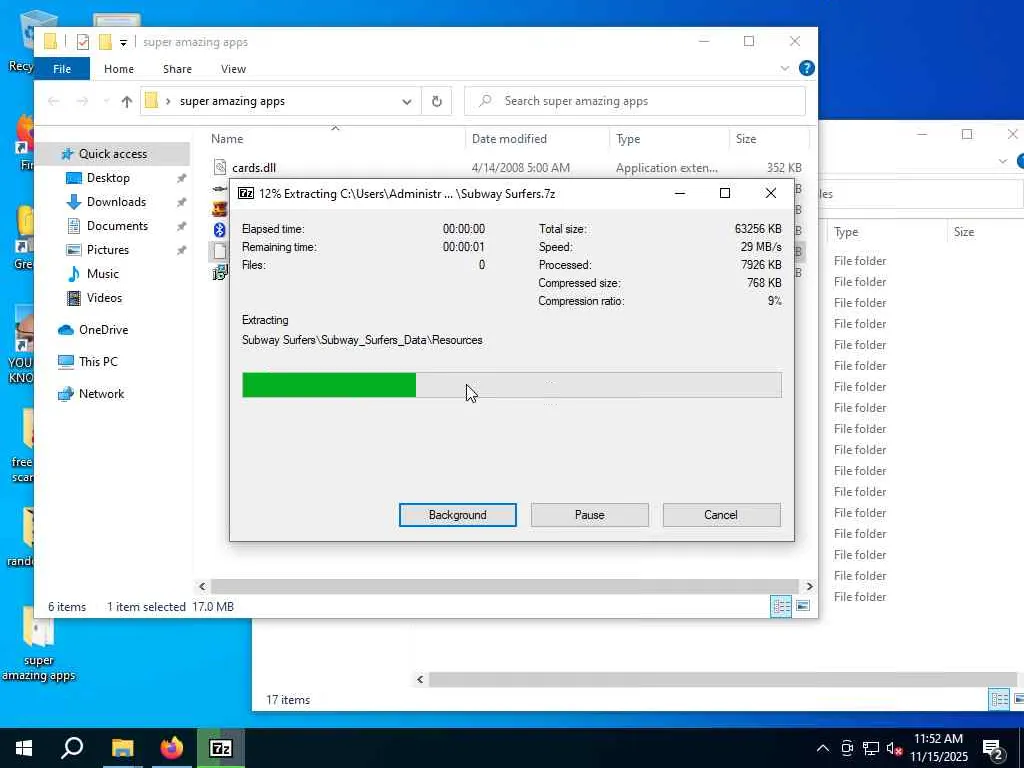This screenshot has height=768, width=1024.
Task: Open the Action Center notifications icon
Action: click(993, 749)
